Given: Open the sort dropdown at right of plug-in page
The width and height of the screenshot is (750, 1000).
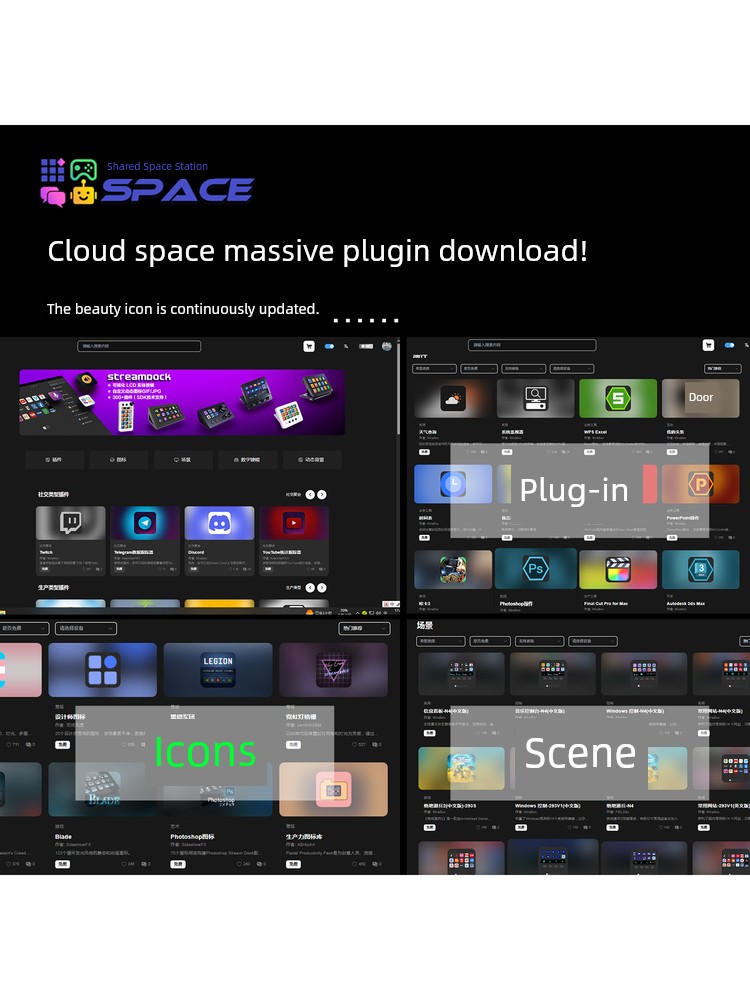Looking at the screenshot, I should click(722, 369).
